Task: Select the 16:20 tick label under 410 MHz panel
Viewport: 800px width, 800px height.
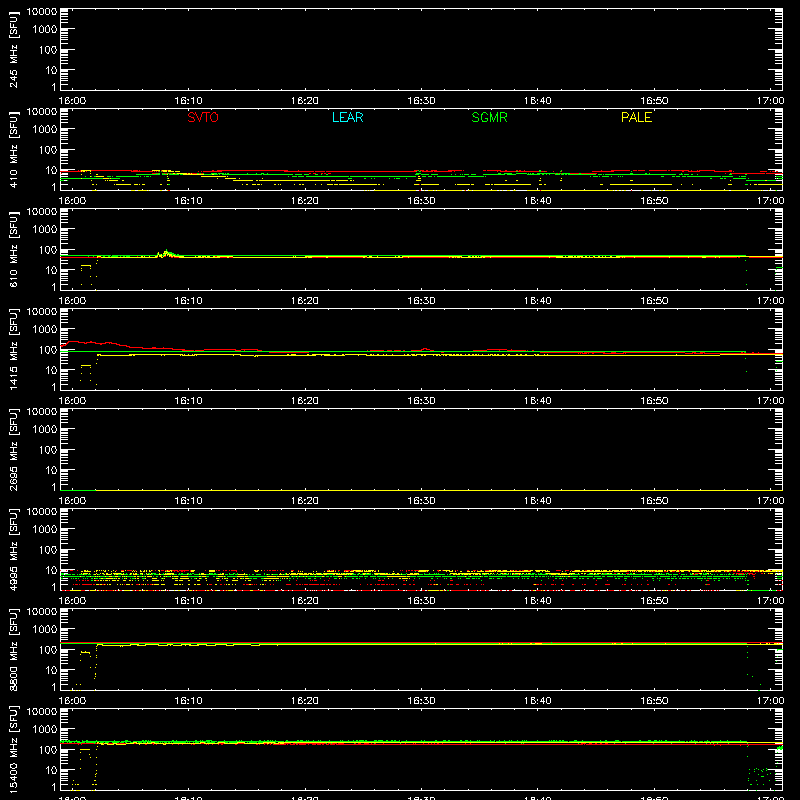Action: (305, 201)
